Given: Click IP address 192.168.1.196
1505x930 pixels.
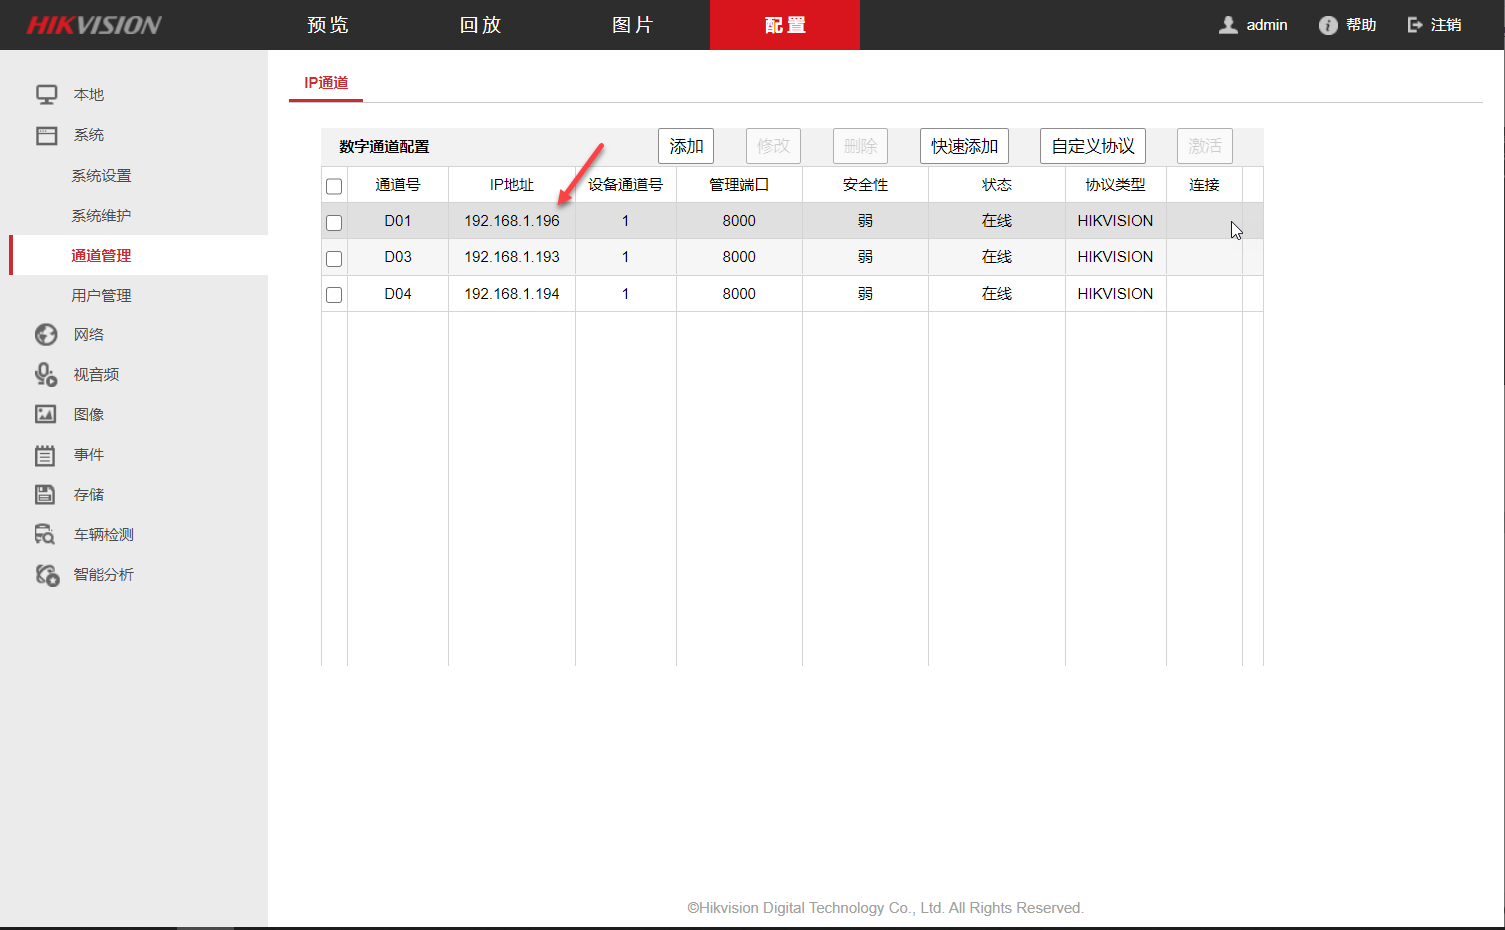Looking at the screenshot, I should 512,221.
